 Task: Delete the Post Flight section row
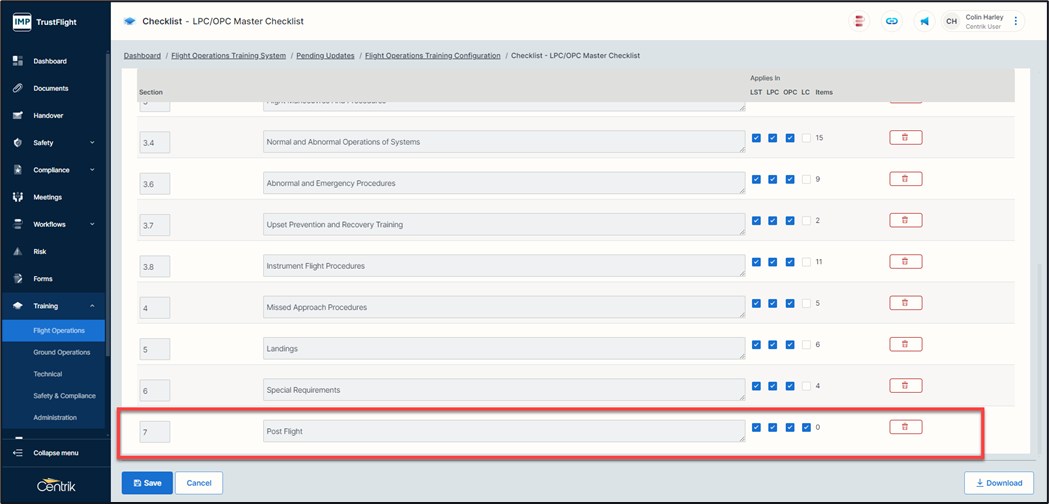[x=905, y=427]
